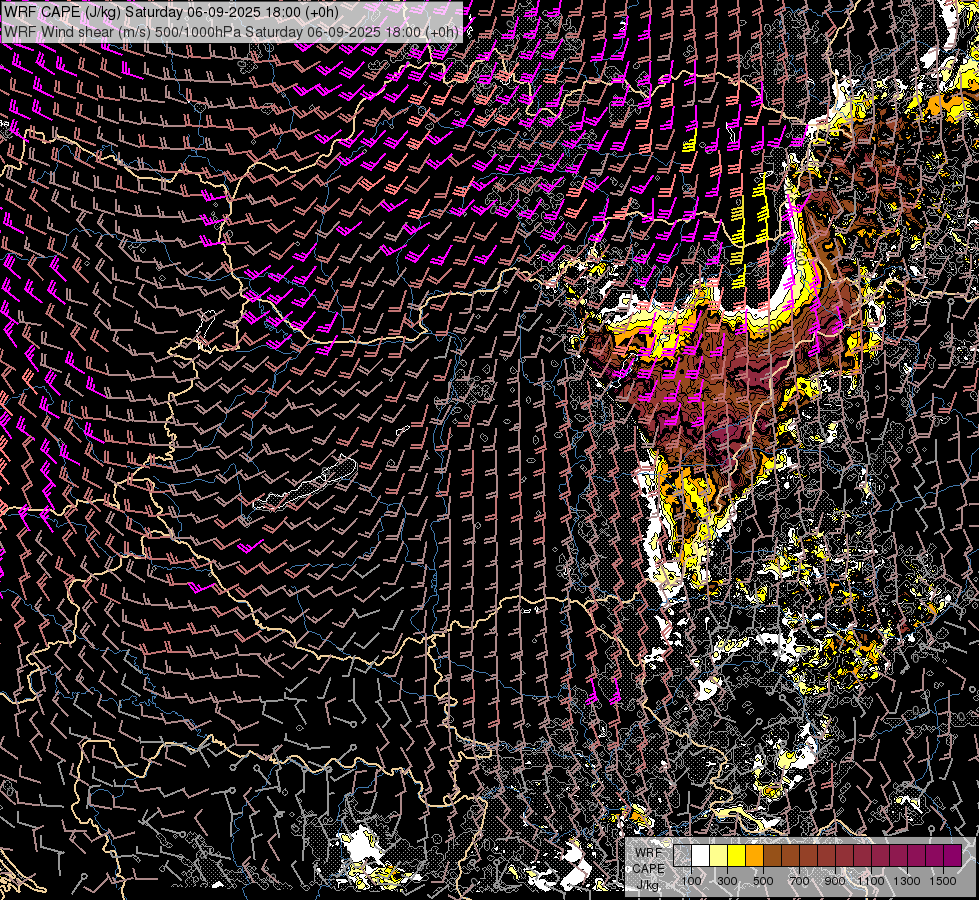
Task: Click the legend label 1300
Action: pyautogui.click(x=907, y=881)
